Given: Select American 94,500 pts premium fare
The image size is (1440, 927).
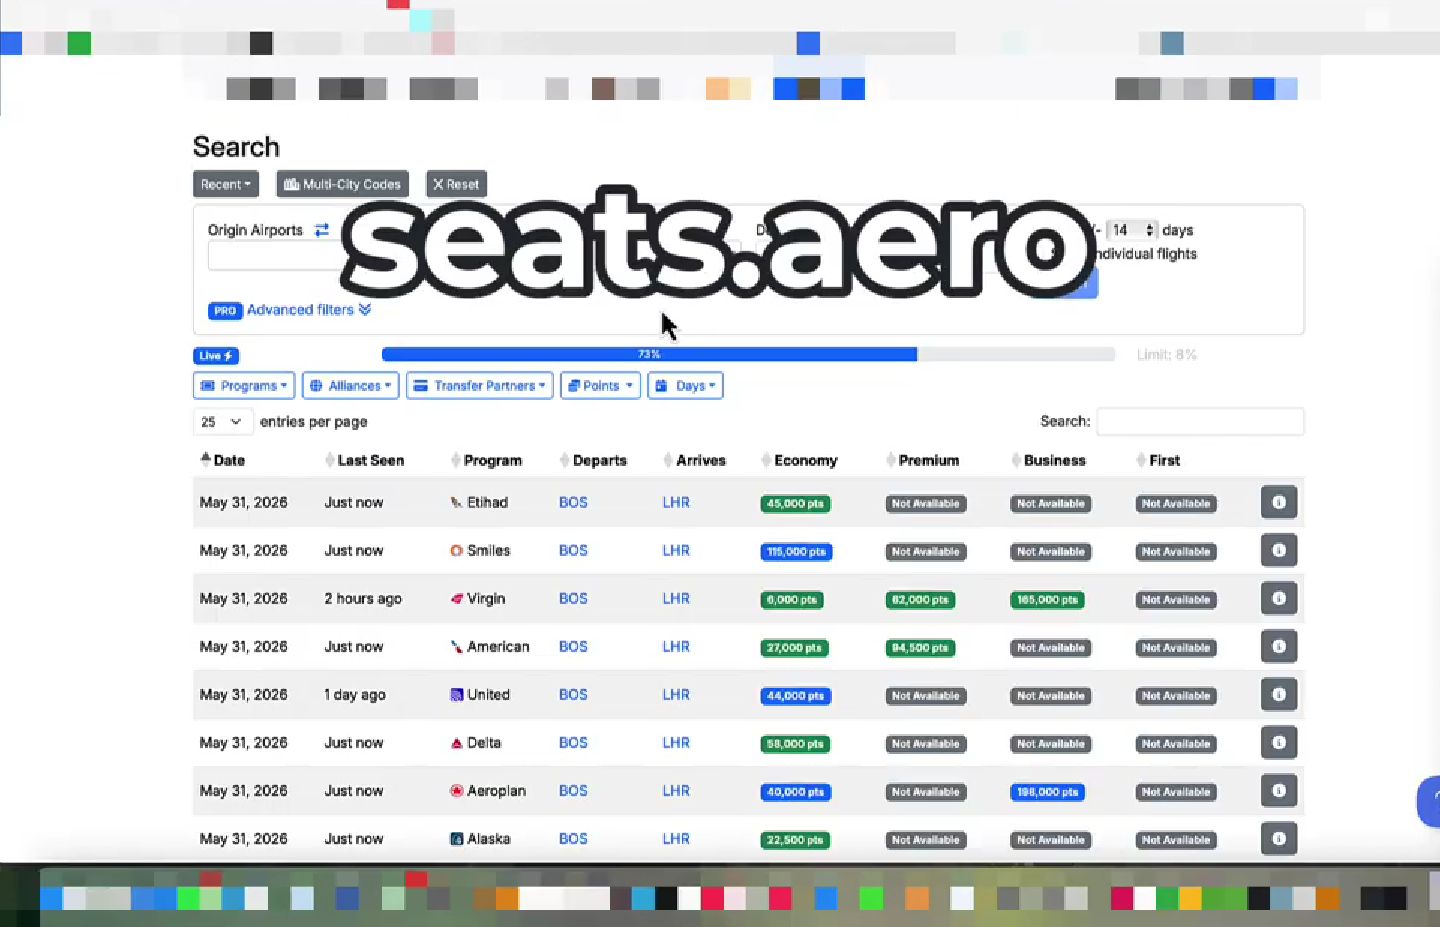Looking at the screenshot, I should tap(920, 648).
